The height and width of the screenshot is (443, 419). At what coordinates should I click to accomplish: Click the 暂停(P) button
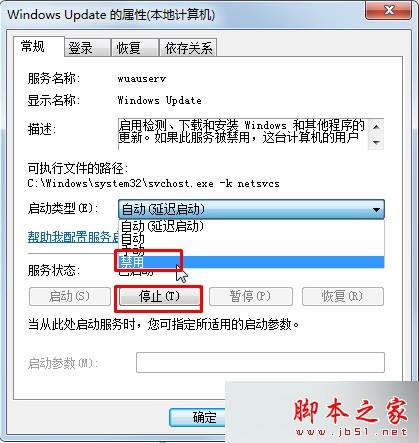coord(251,296)
